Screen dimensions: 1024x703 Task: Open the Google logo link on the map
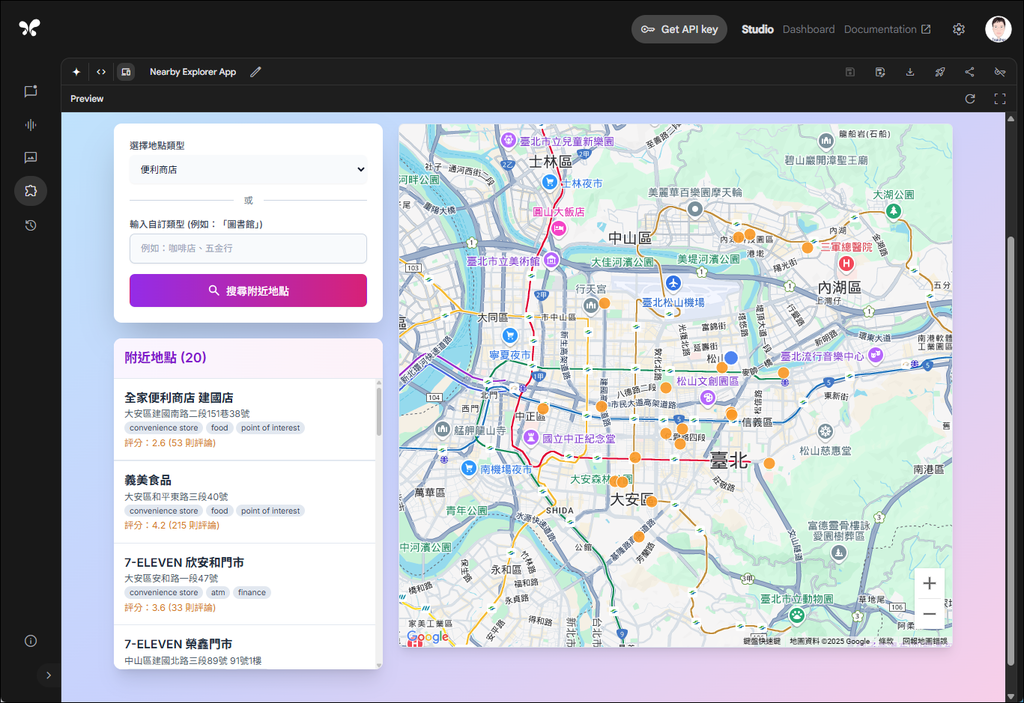pos(428,637)
